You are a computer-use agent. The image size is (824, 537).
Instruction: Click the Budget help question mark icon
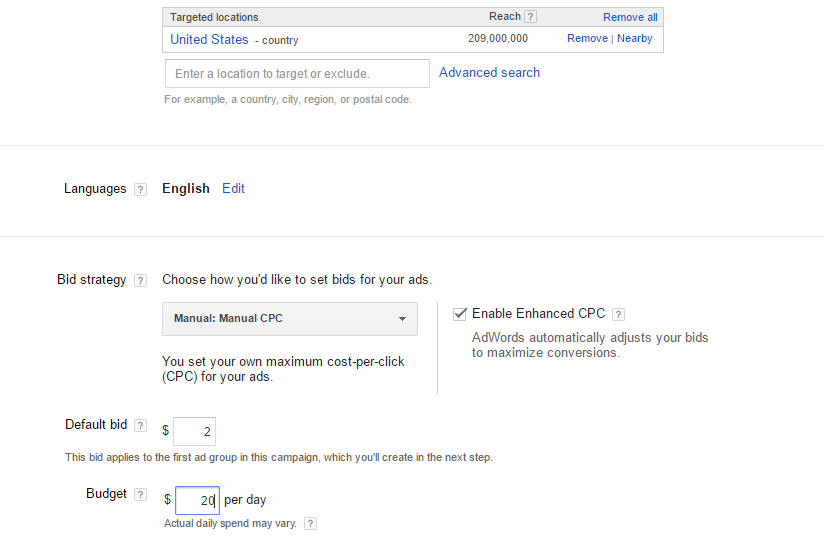click(x=140, y=494)
